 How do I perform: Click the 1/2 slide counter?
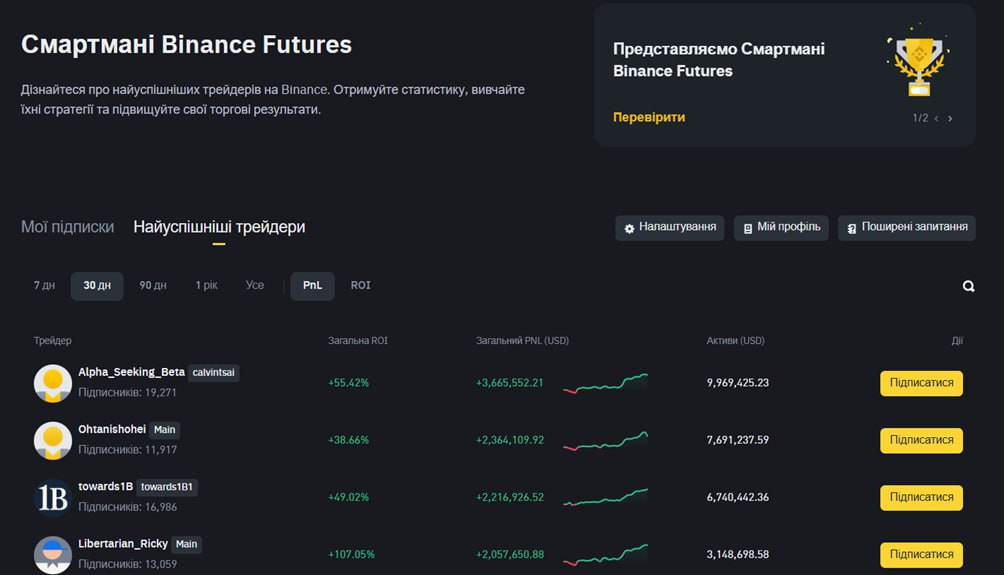click(920, 118)
